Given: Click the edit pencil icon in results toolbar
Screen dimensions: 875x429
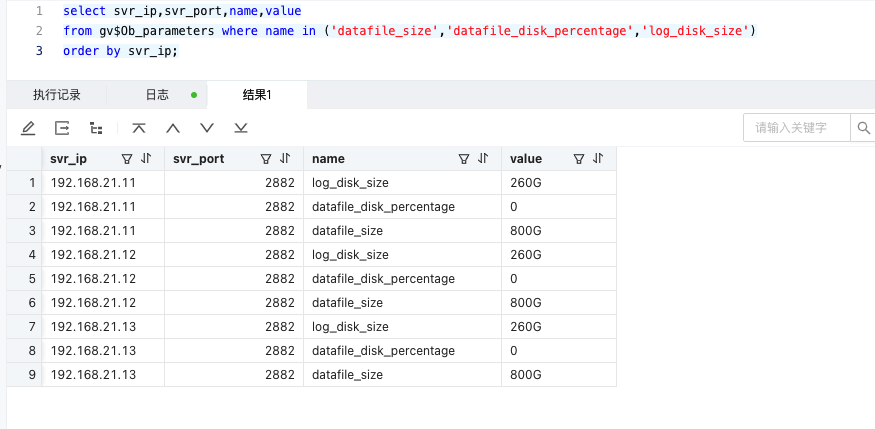Looking at the screenshot, I should click(28, 128).
